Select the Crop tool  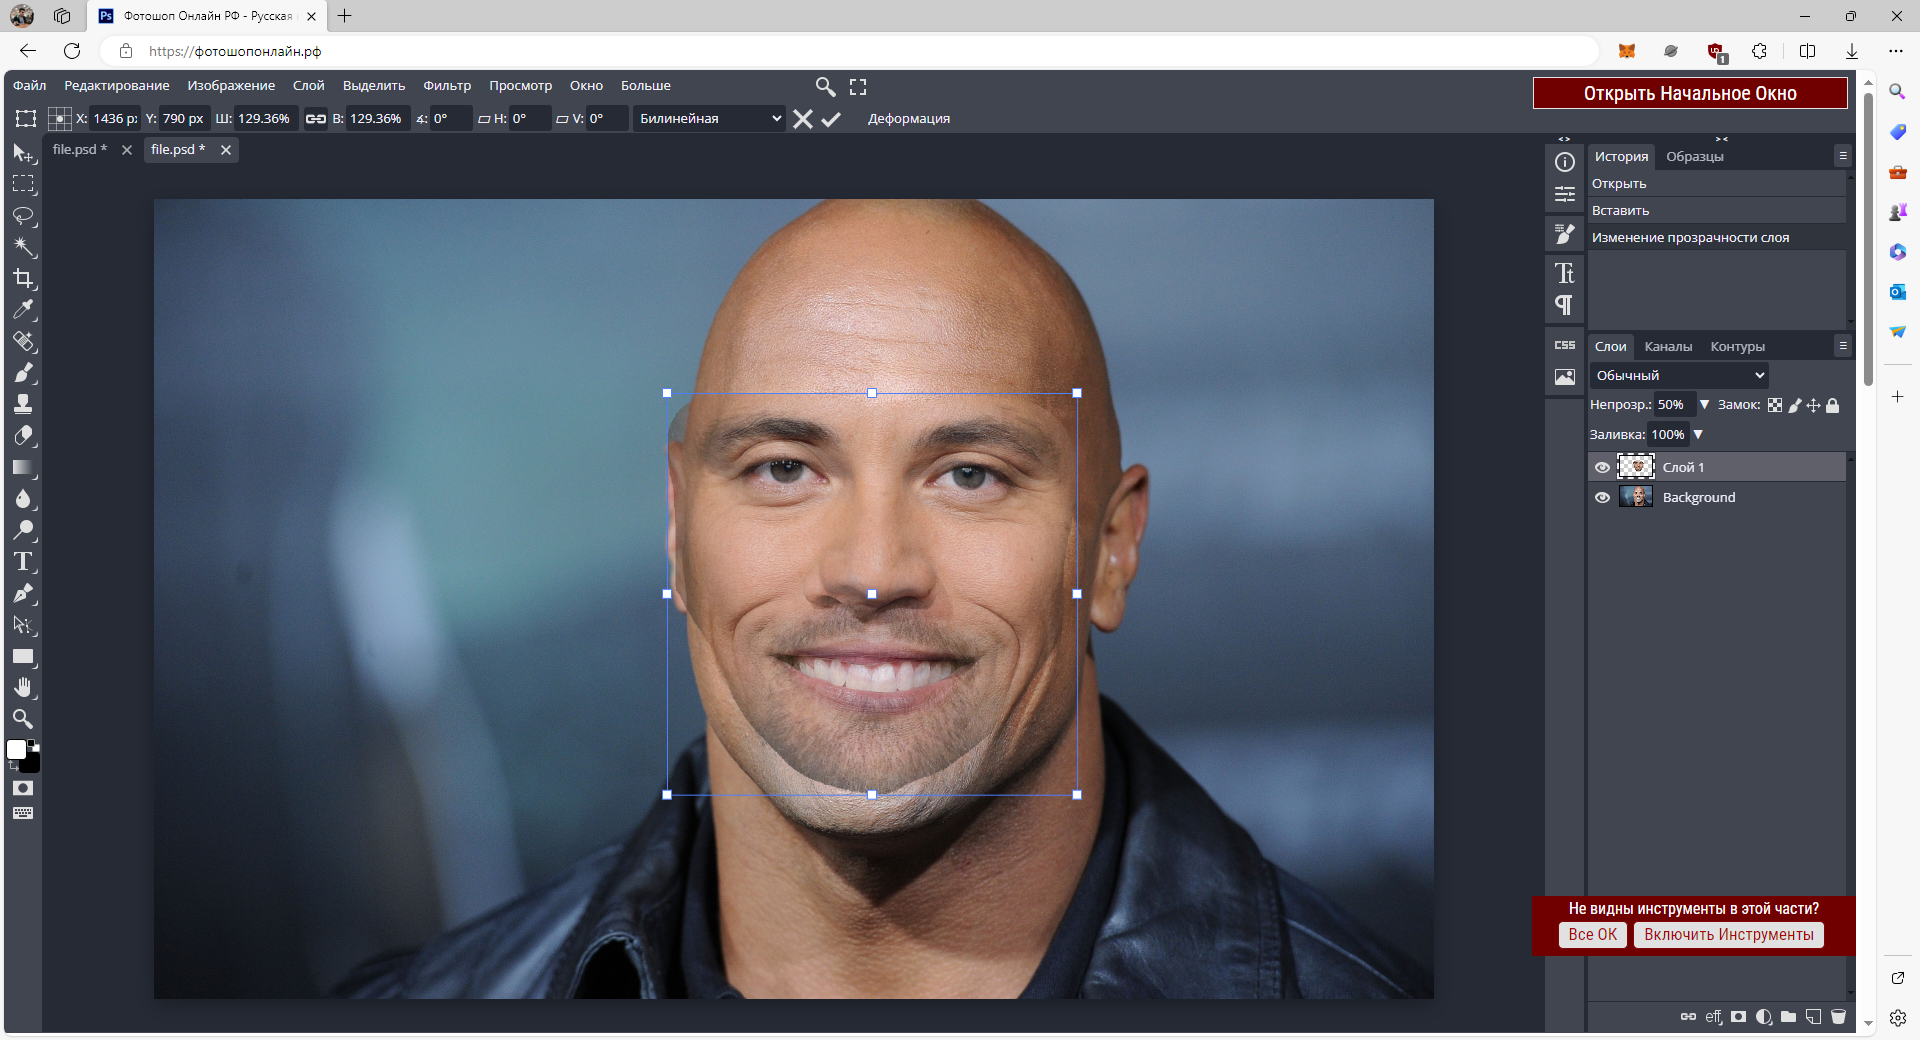click(24, 279)
